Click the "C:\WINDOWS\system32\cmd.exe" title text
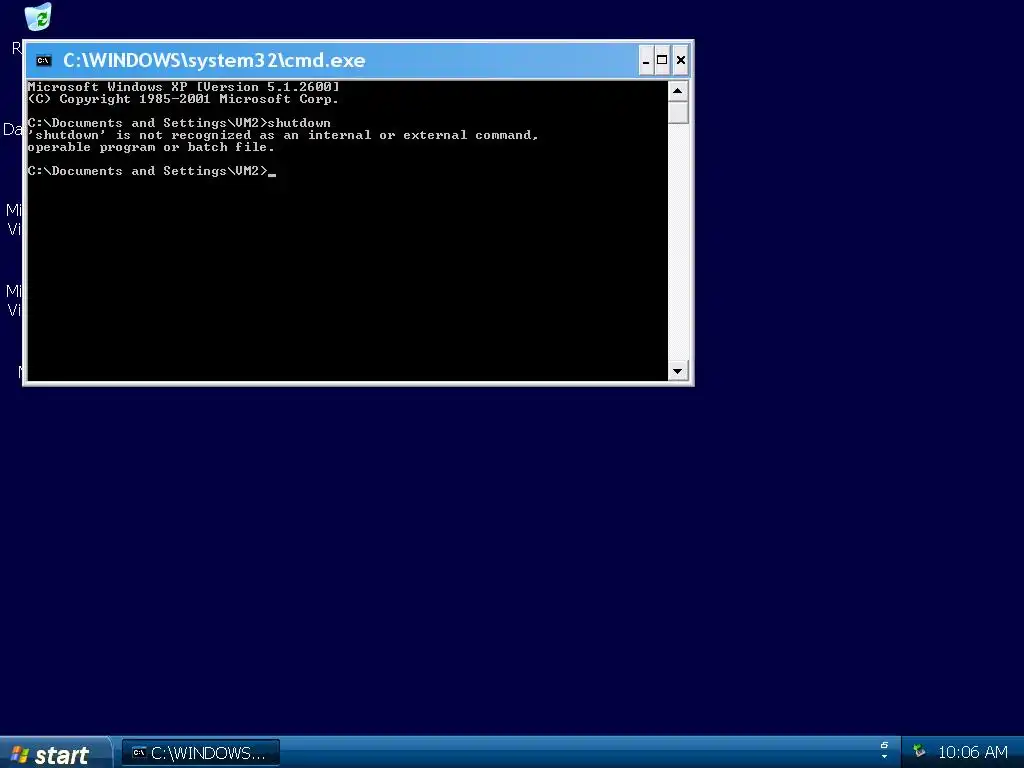The image size is (1024, 768). tap(214, 60)
